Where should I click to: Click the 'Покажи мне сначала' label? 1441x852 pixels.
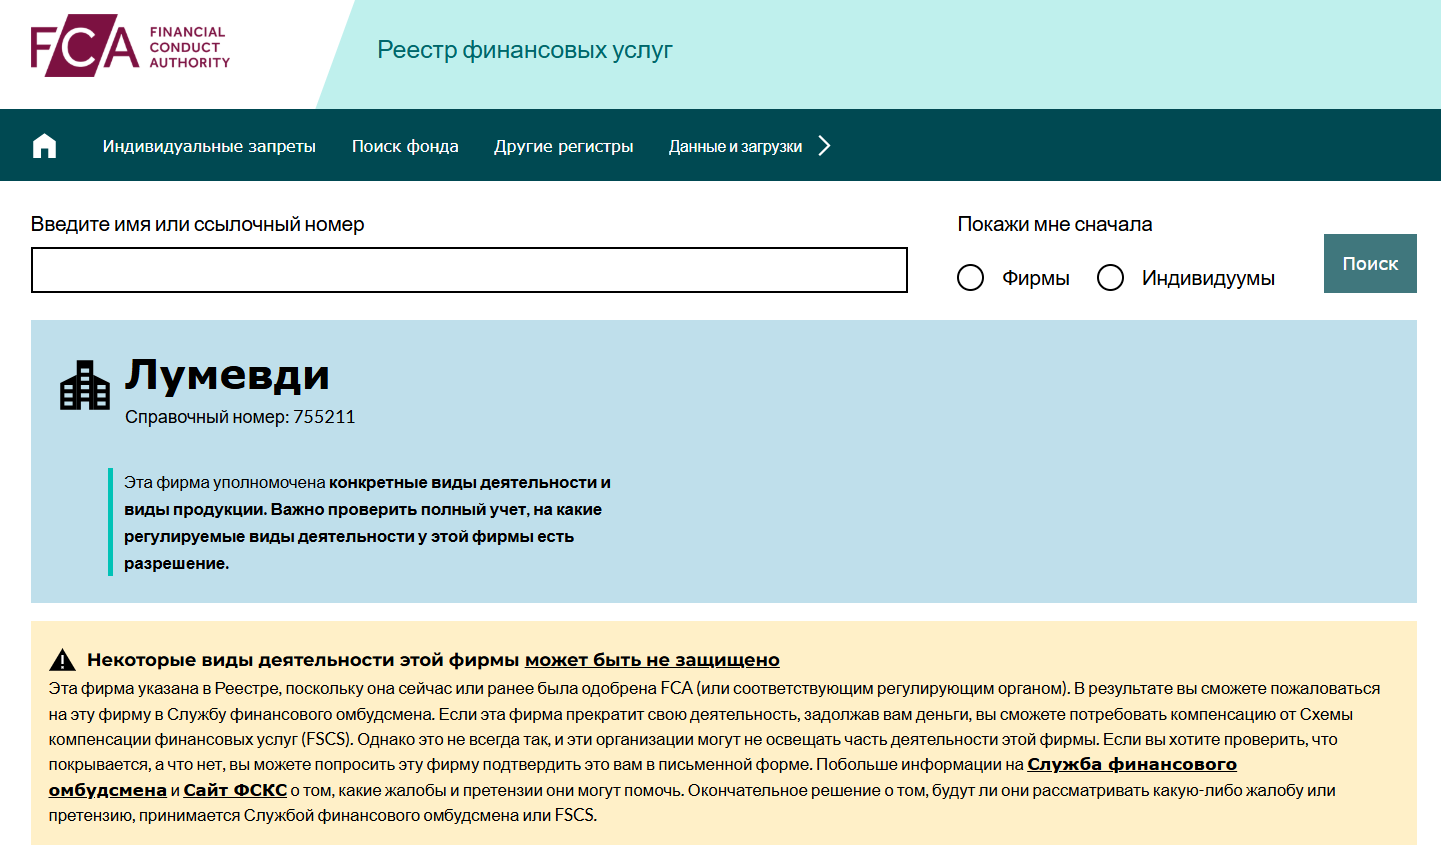(1055, 224)
